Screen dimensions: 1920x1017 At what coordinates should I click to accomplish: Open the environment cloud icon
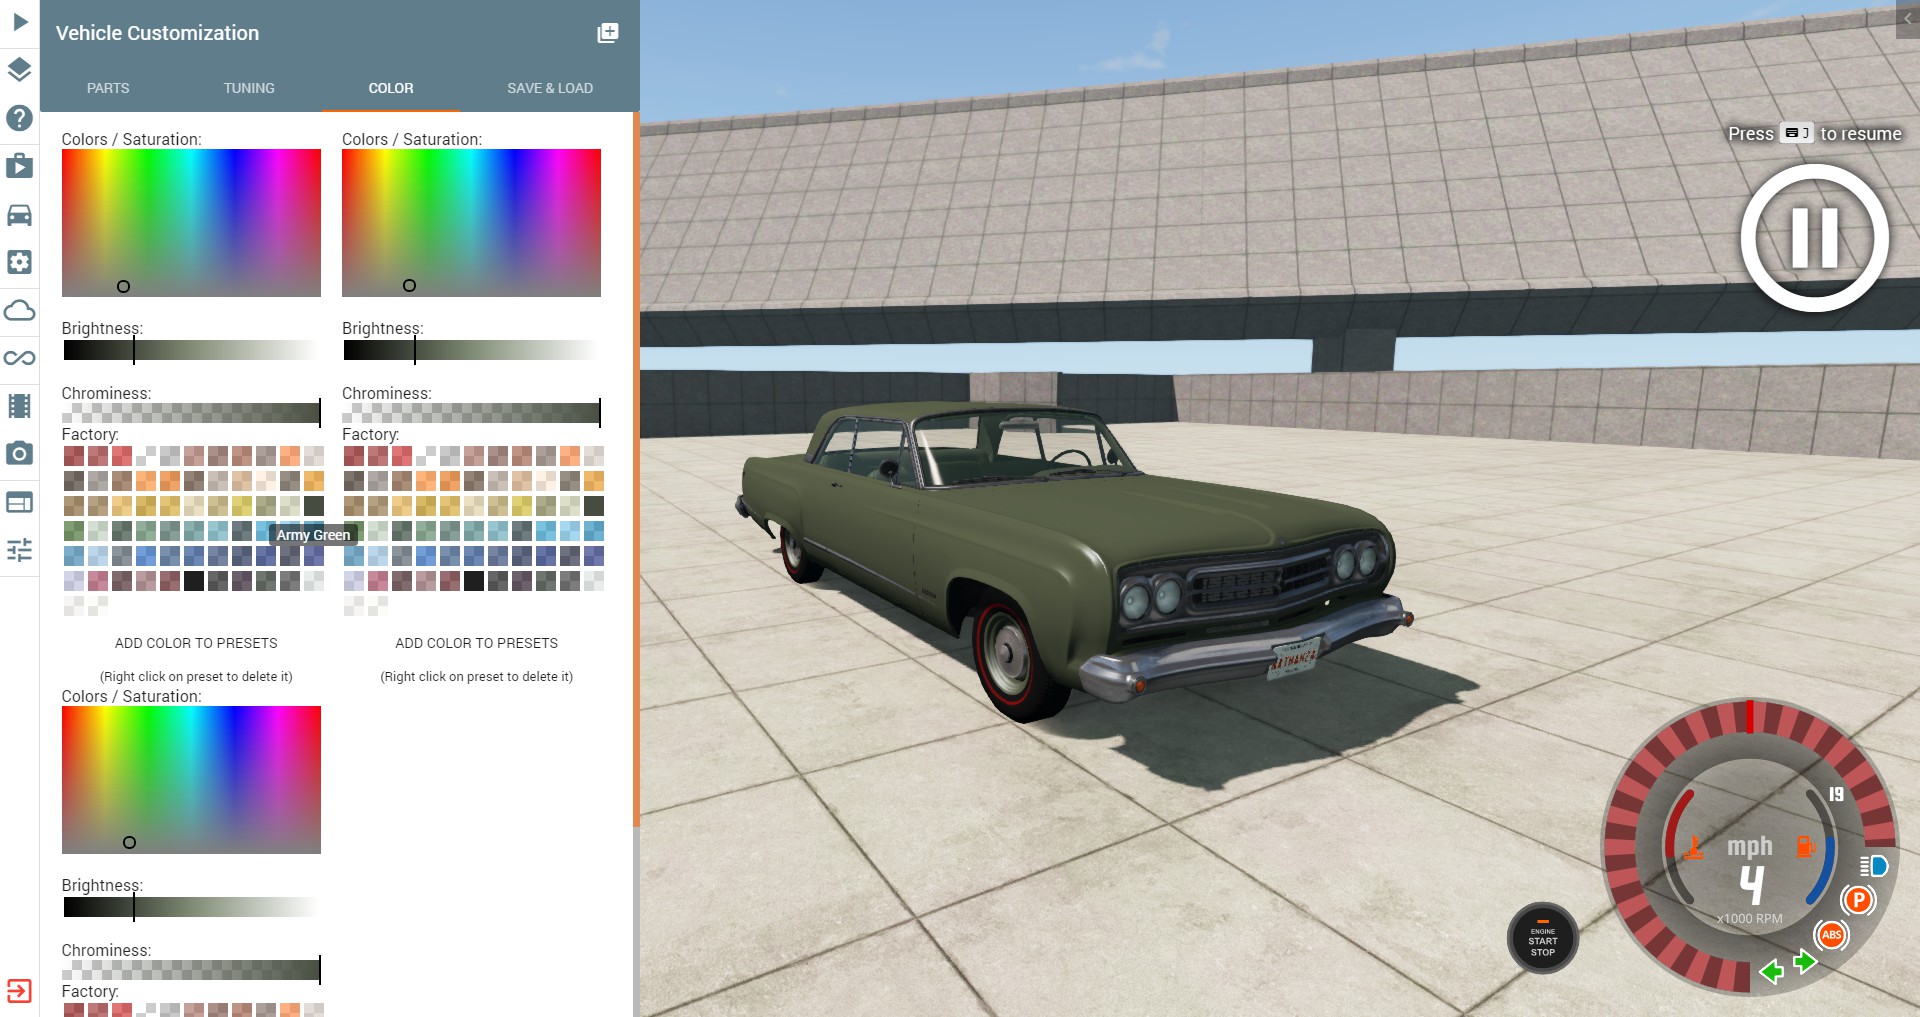point(19,310)
